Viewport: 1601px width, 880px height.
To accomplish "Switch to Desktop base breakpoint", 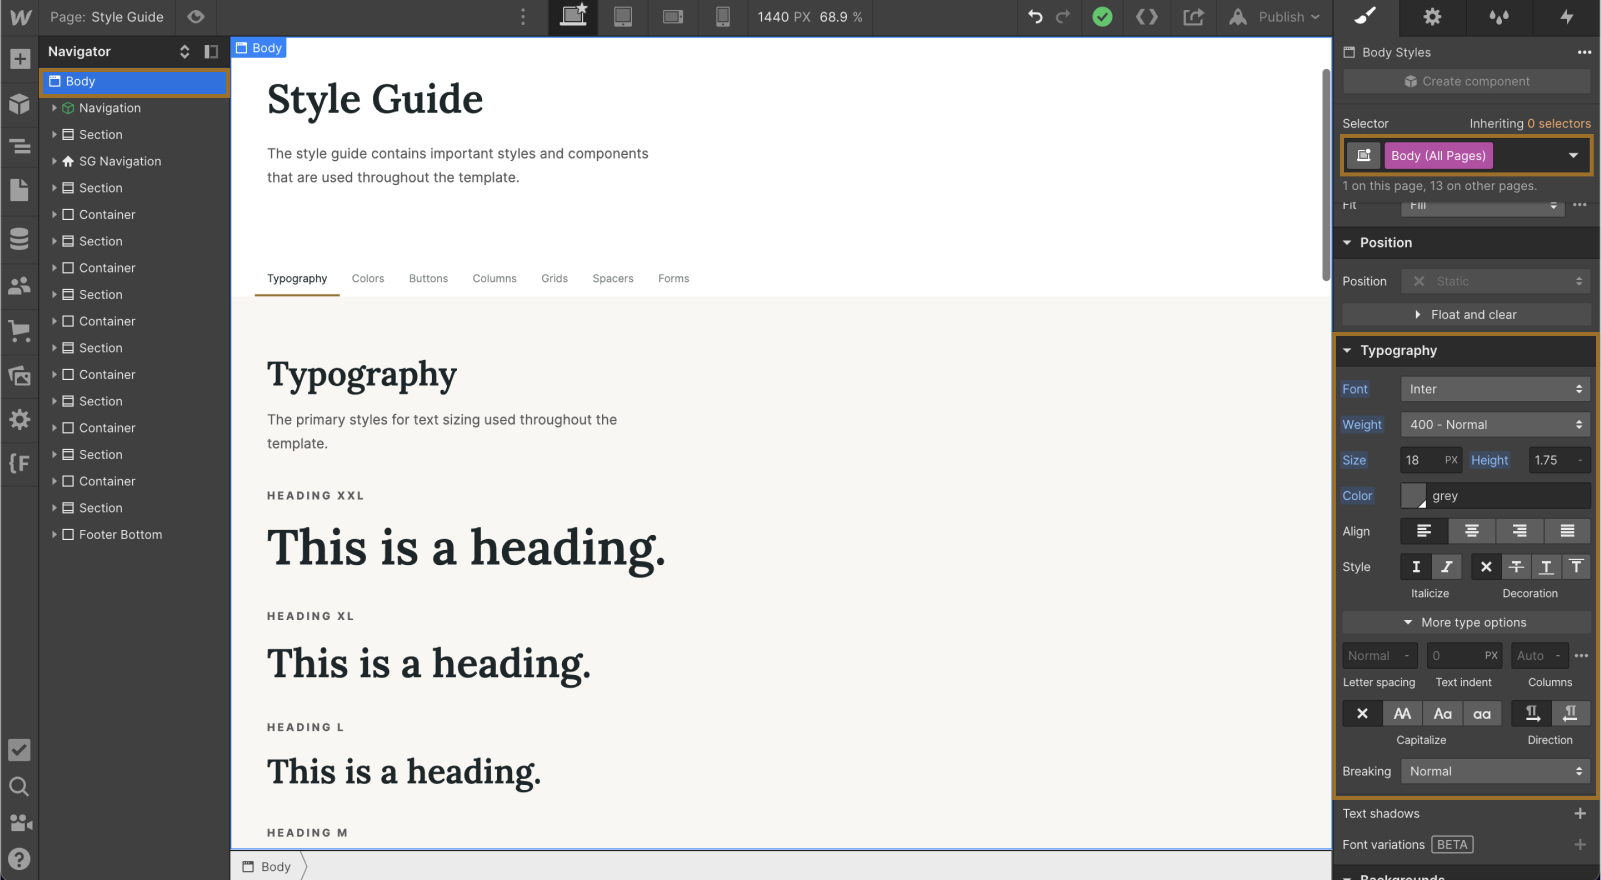I will pyautogui.click(x=573, y=17).
